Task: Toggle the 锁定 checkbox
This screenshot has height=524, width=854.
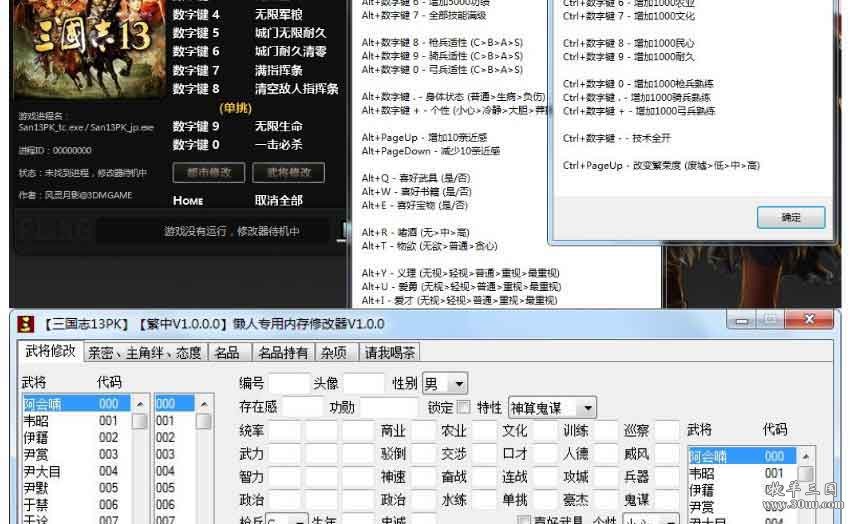Action: coord(462,408)
